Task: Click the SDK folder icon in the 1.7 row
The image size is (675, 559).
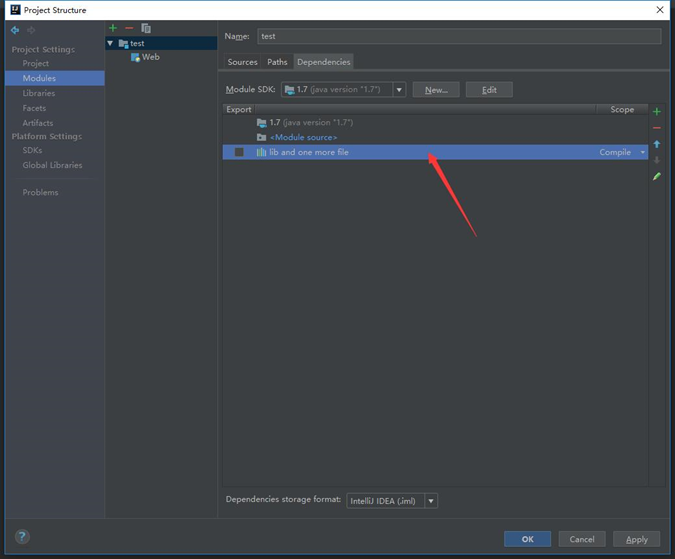Action: click(x=261, y=123)
